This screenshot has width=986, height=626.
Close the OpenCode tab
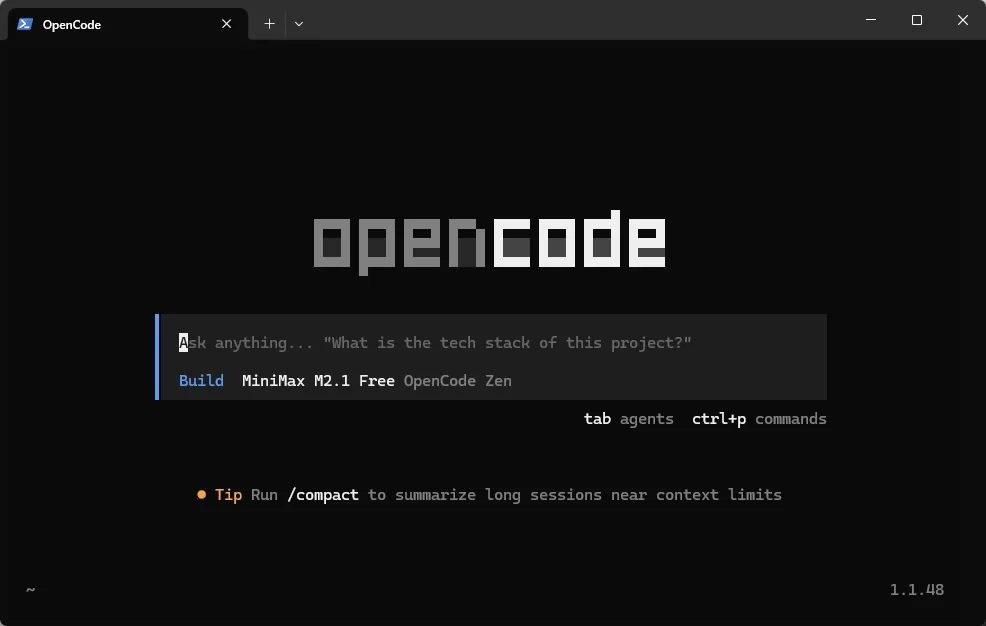[x=226, y=24]
